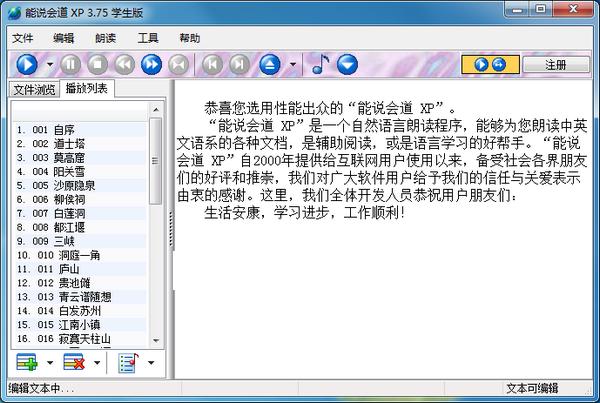Click the play icon in yellow panel

pyautogui.click(x=481, y=64)
